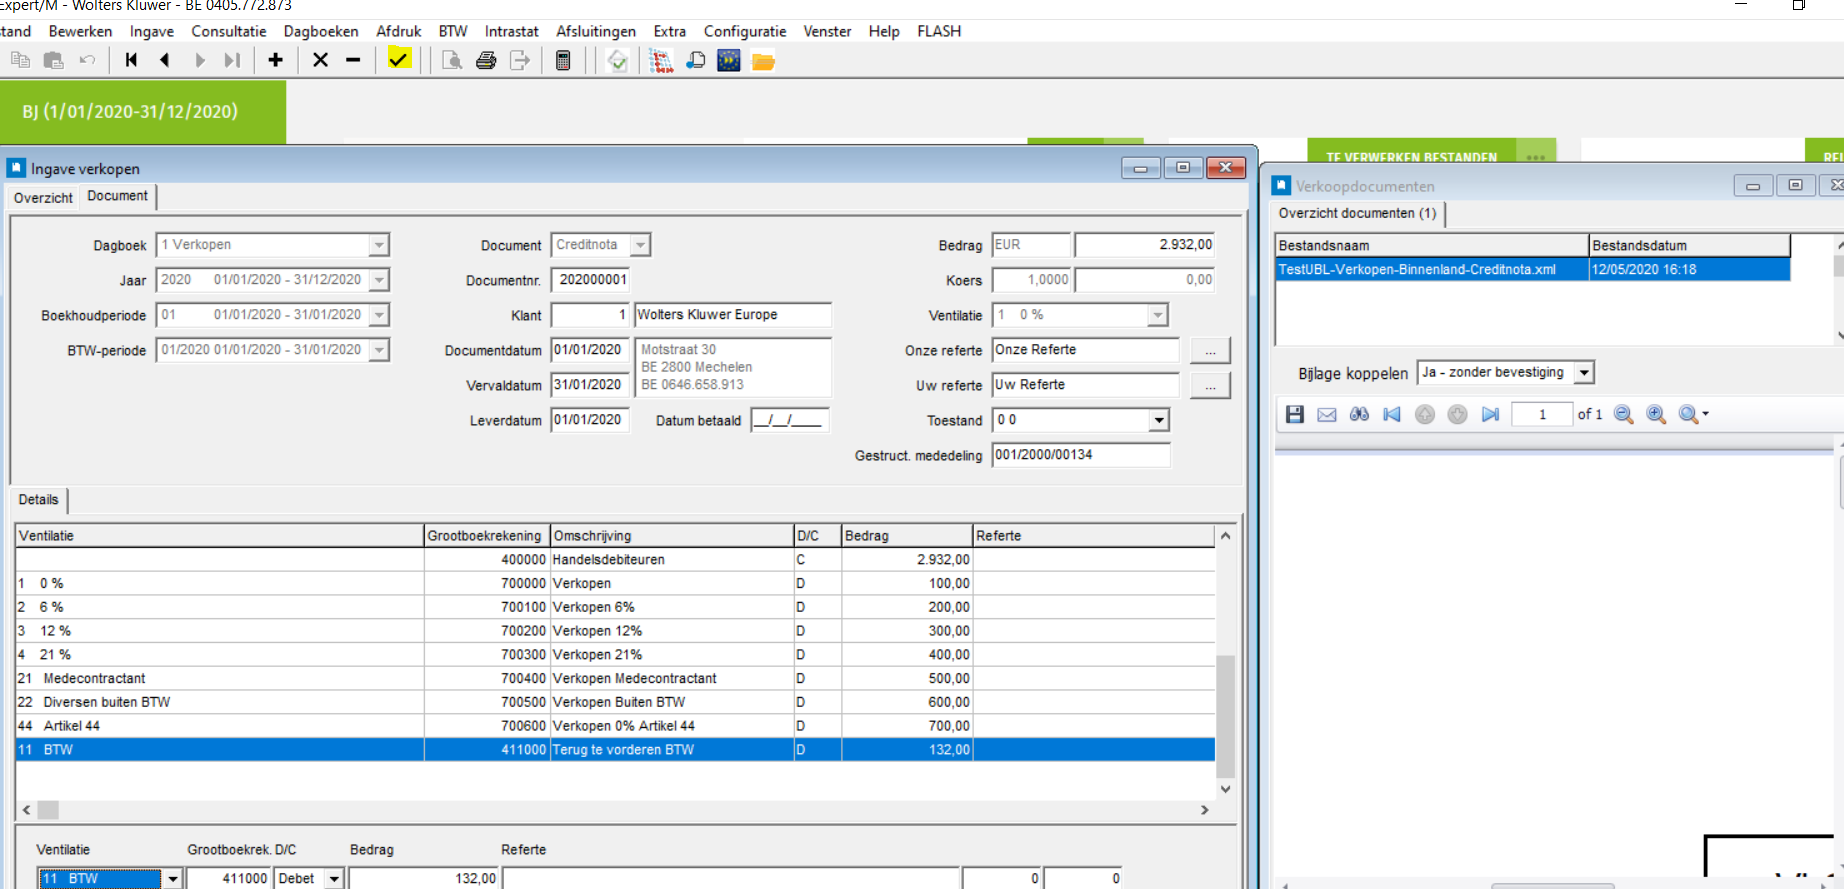Click the plus add record icon
Viewport: 1844px width, 889px height.
[275, 60]
